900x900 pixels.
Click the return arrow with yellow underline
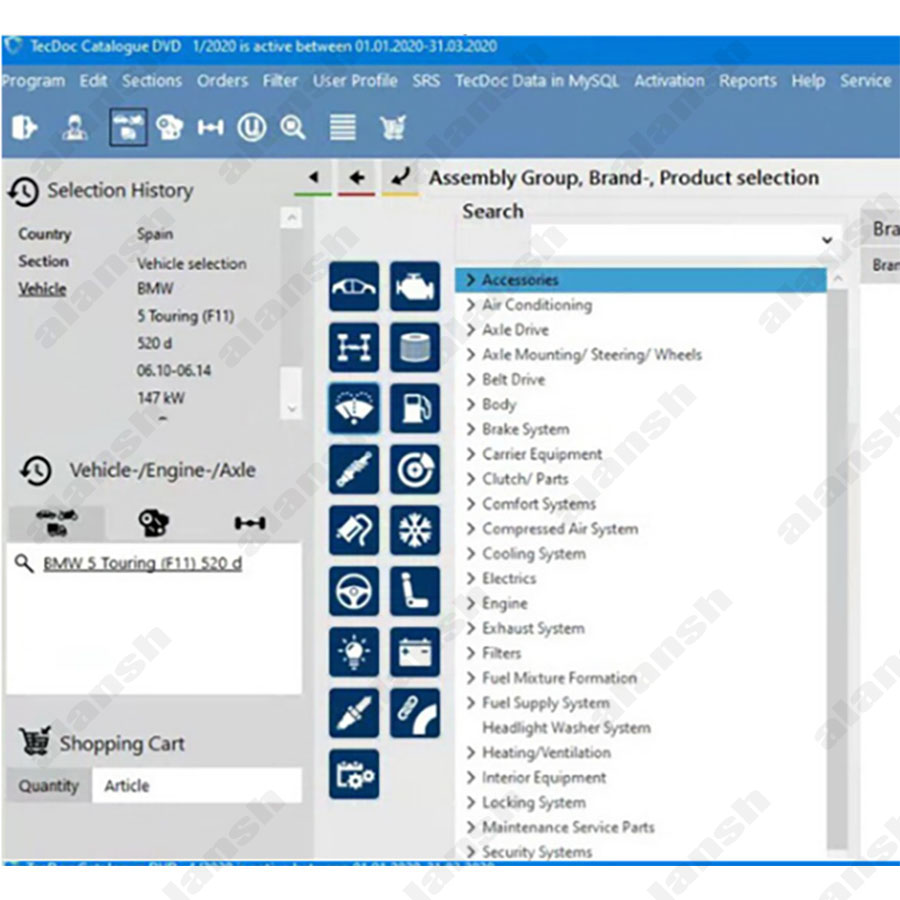[400, 179]
